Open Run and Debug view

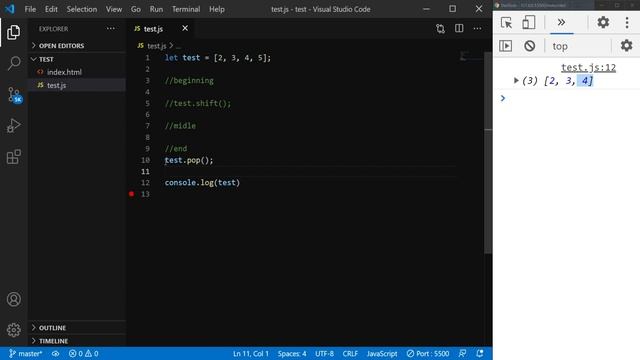click(x=13, y=126)
